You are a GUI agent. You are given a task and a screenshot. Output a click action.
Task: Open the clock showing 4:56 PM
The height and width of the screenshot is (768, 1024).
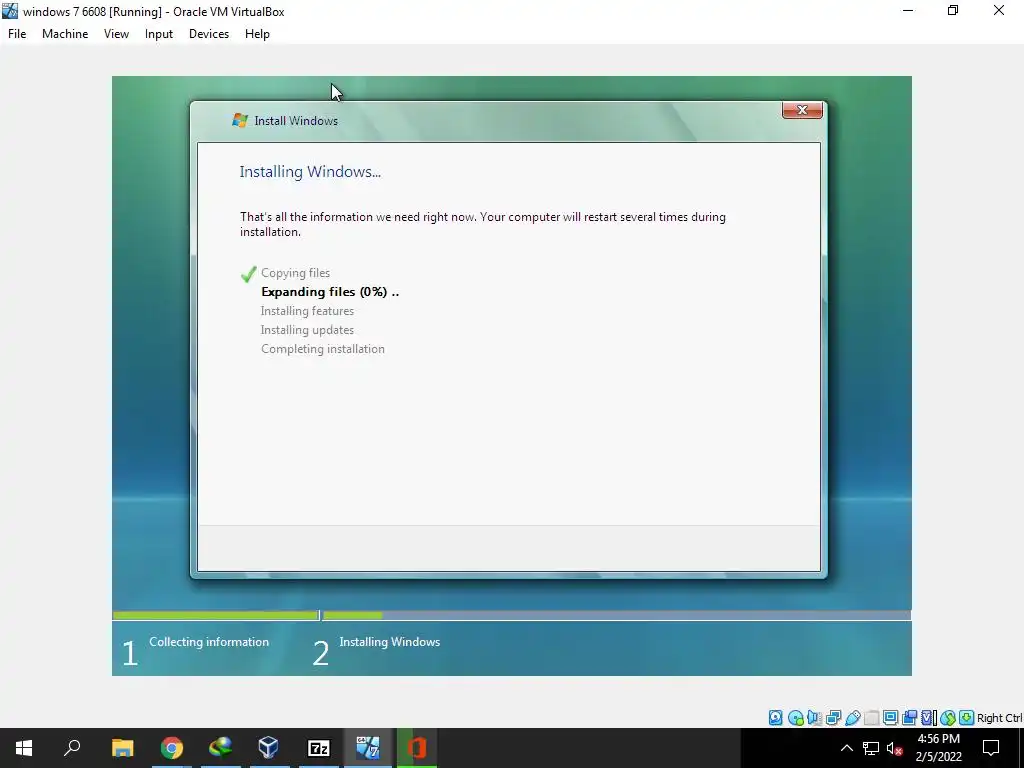pos(938,748)
